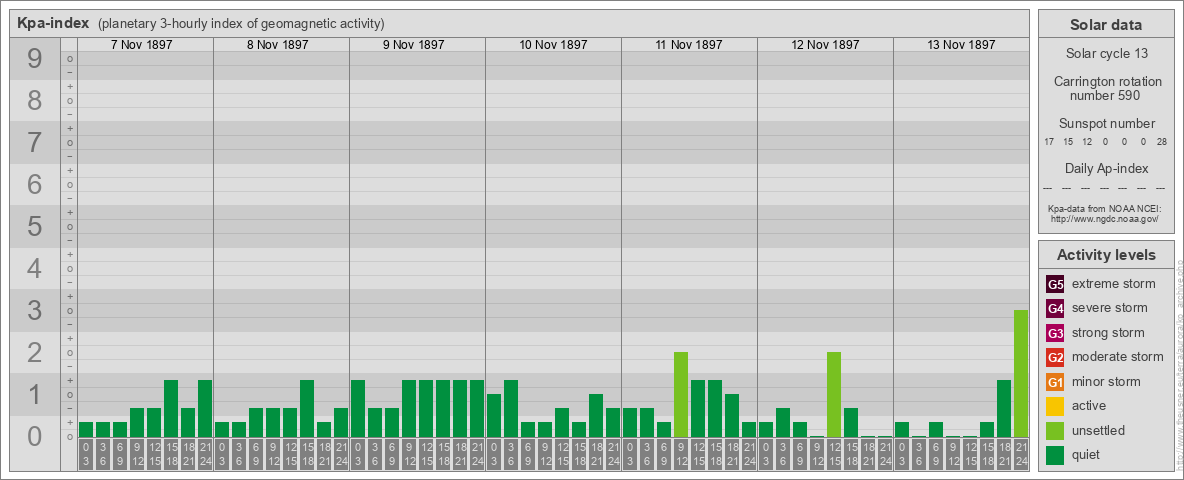Screen dimensions: 1184x480
Task: Click the 'moderate storm' legend label
Action: [x=1118, y=357]
